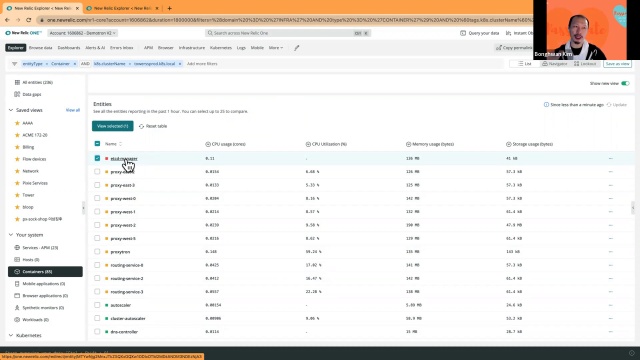Open row actions menu for proxytron row
Image resolution: width=640 pixels, height=360 pixels.
click(611, 252)
